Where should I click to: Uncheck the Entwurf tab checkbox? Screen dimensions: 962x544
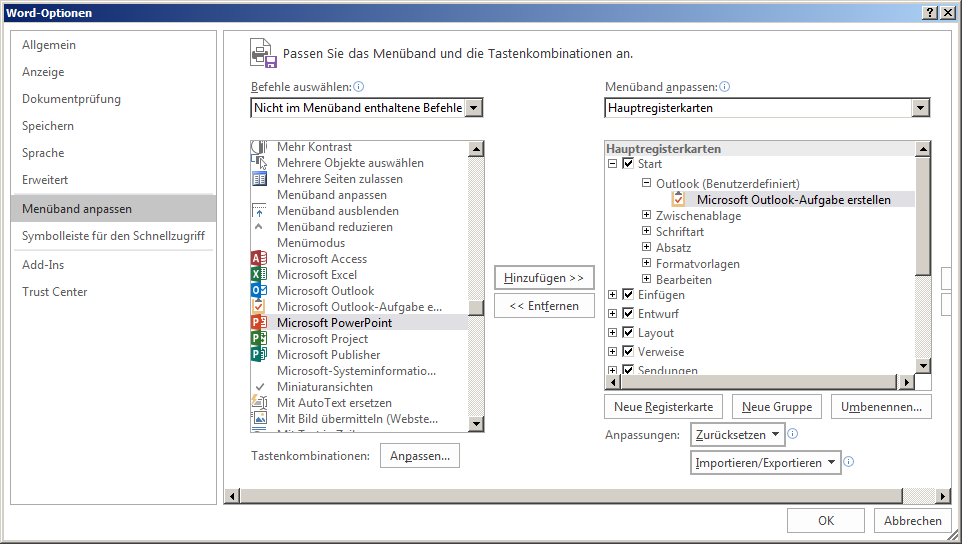pos(628,313)
